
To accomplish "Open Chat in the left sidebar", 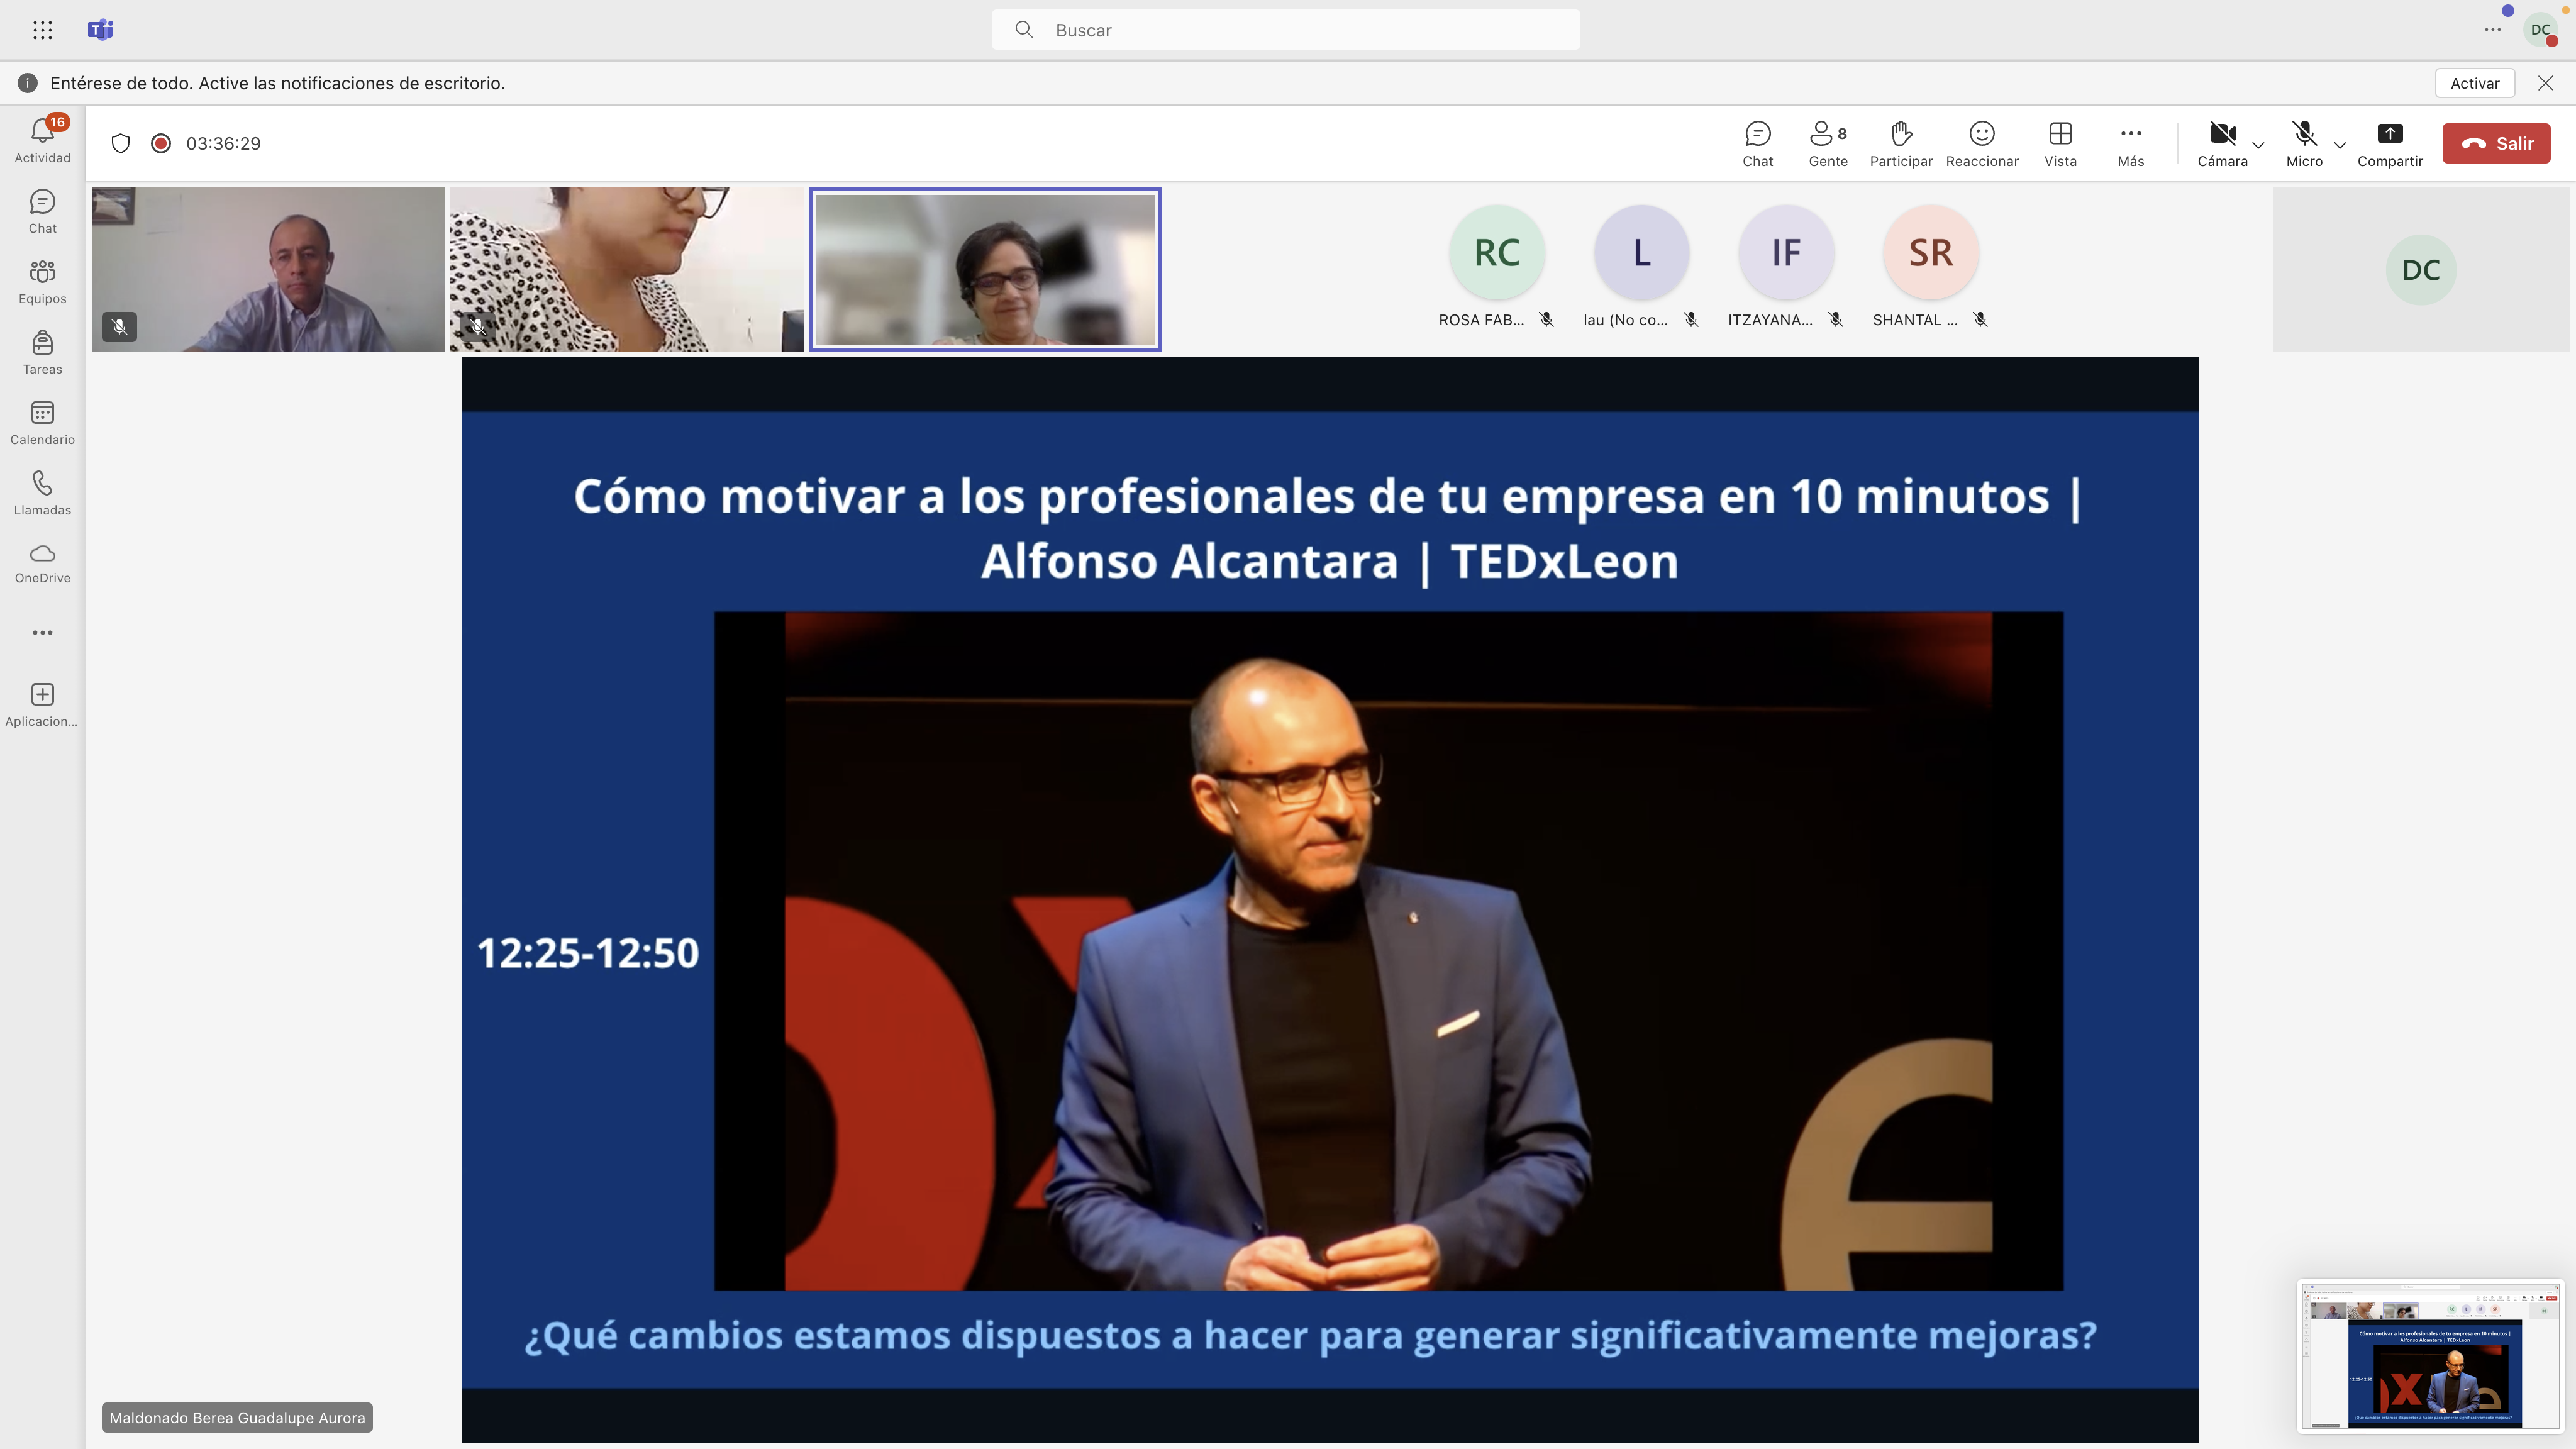I will 42,212.
